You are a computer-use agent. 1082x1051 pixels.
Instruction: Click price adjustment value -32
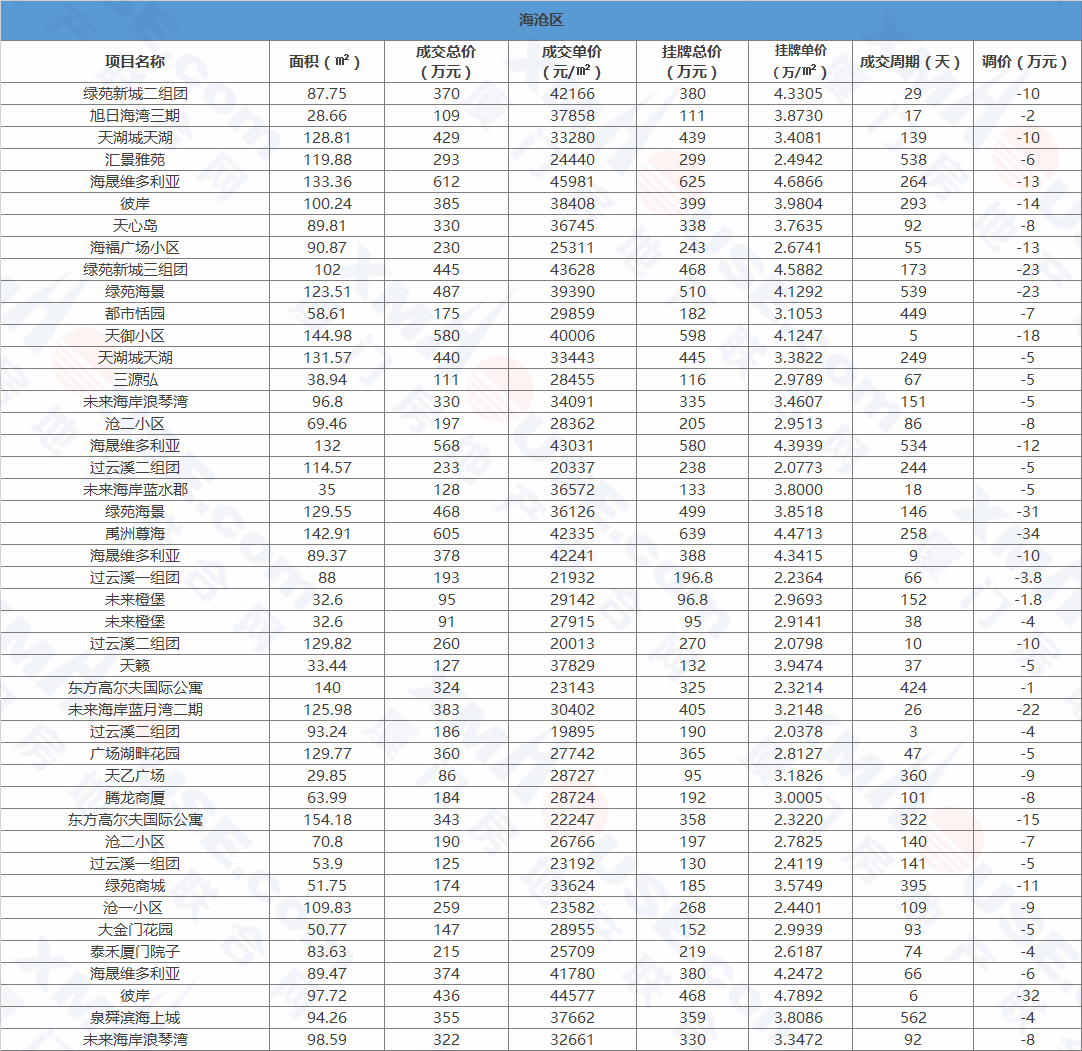click(x=1027, y=996)
